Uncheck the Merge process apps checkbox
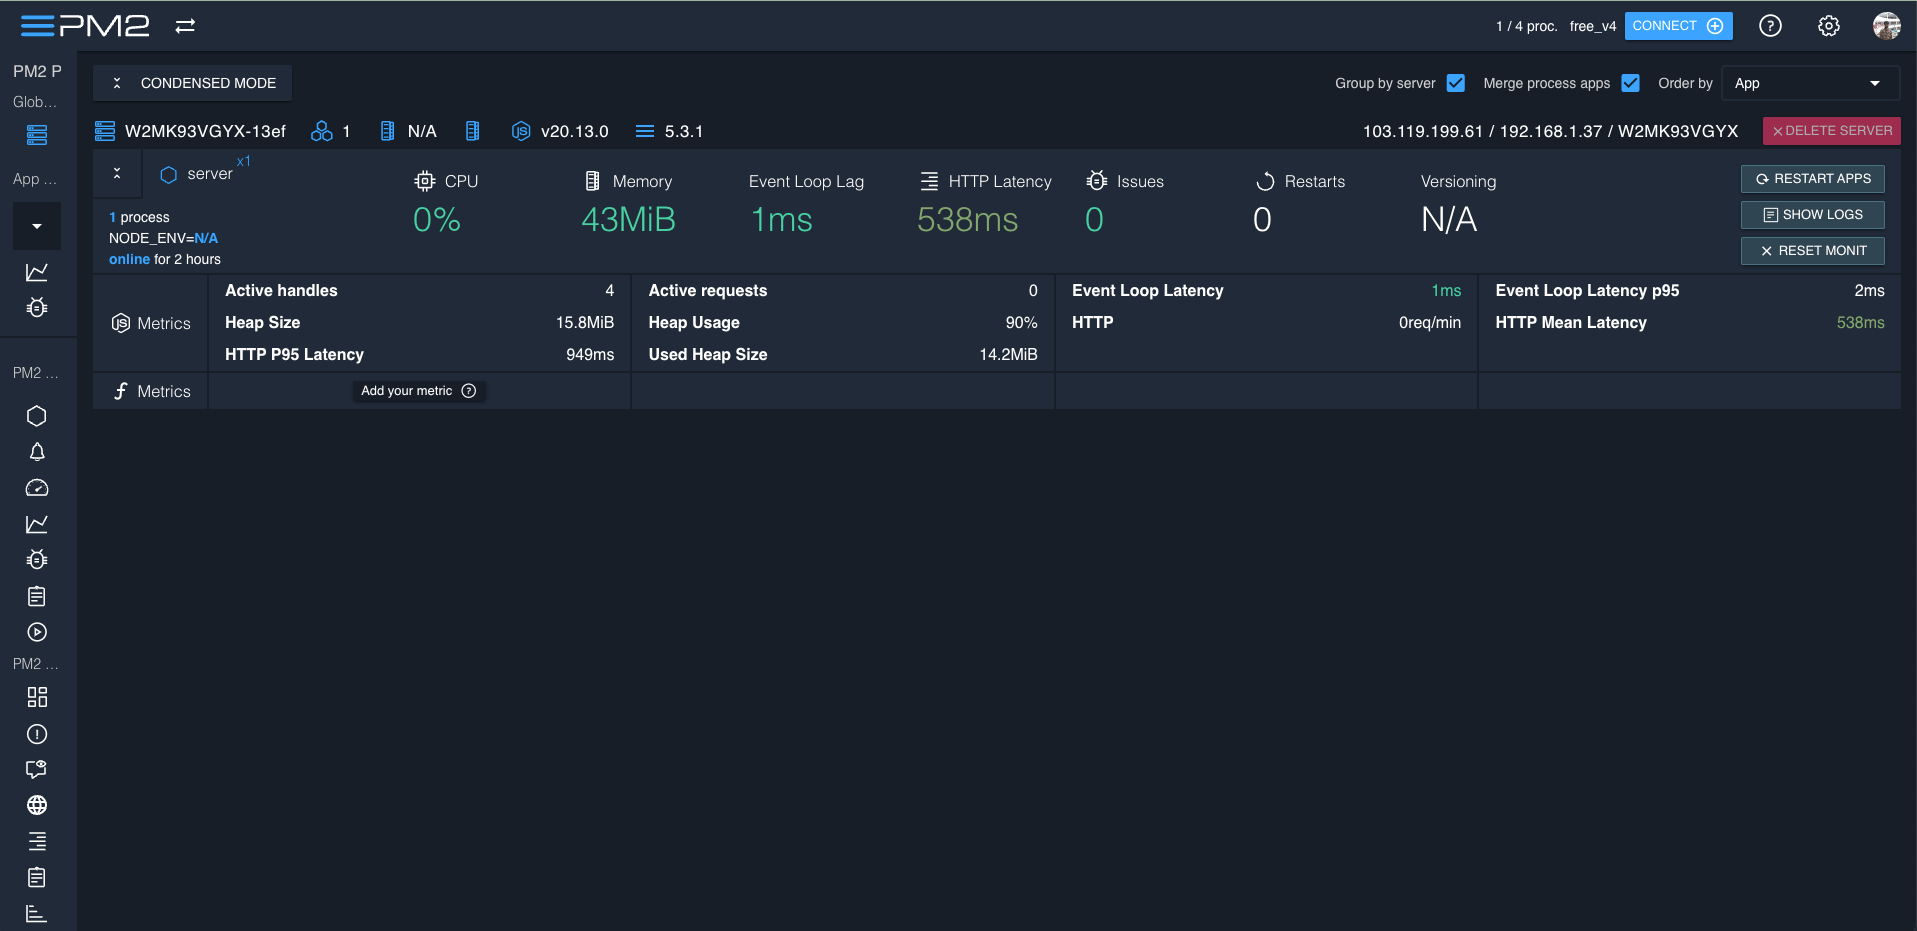 (1631, 83)
